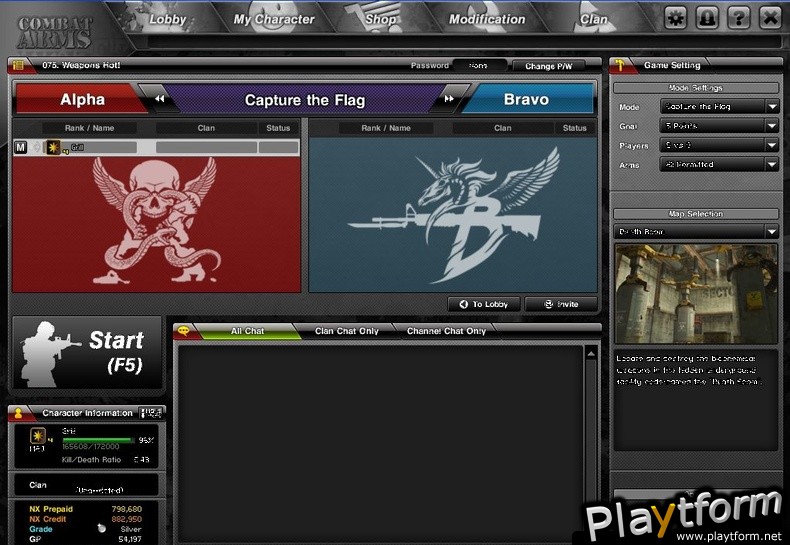The image size is (790, 545).
Task: Click the previous mode double-arrow left of Capture the Flag
Action: [x=160, y=99]
